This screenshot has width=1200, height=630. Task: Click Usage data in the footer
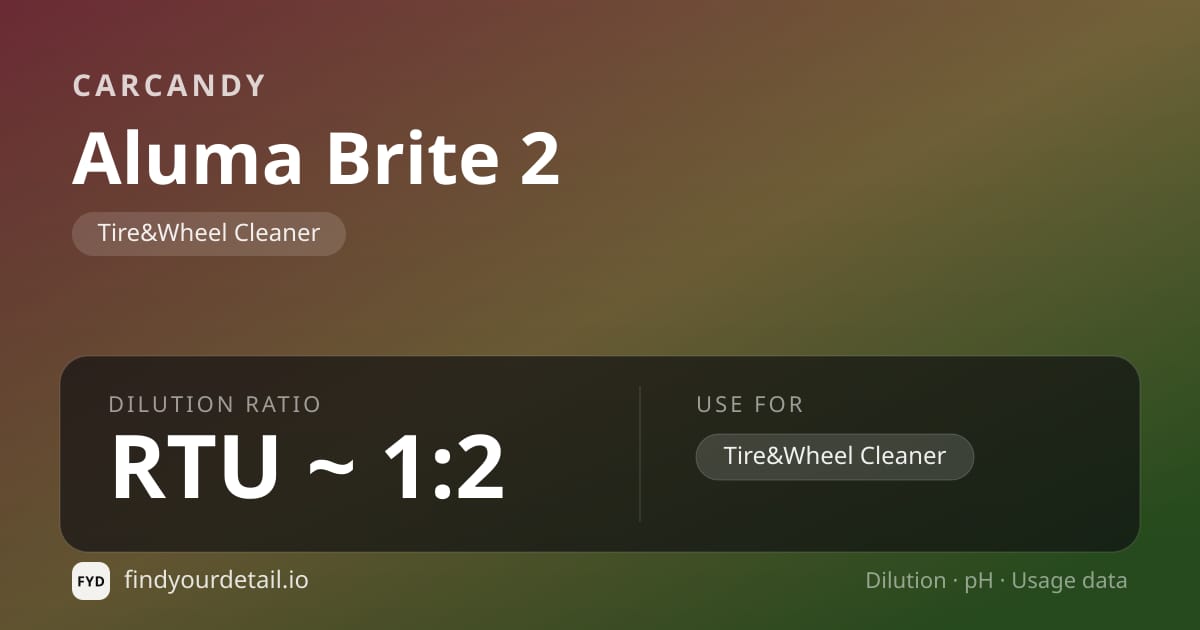click(x=1069, y=581)
